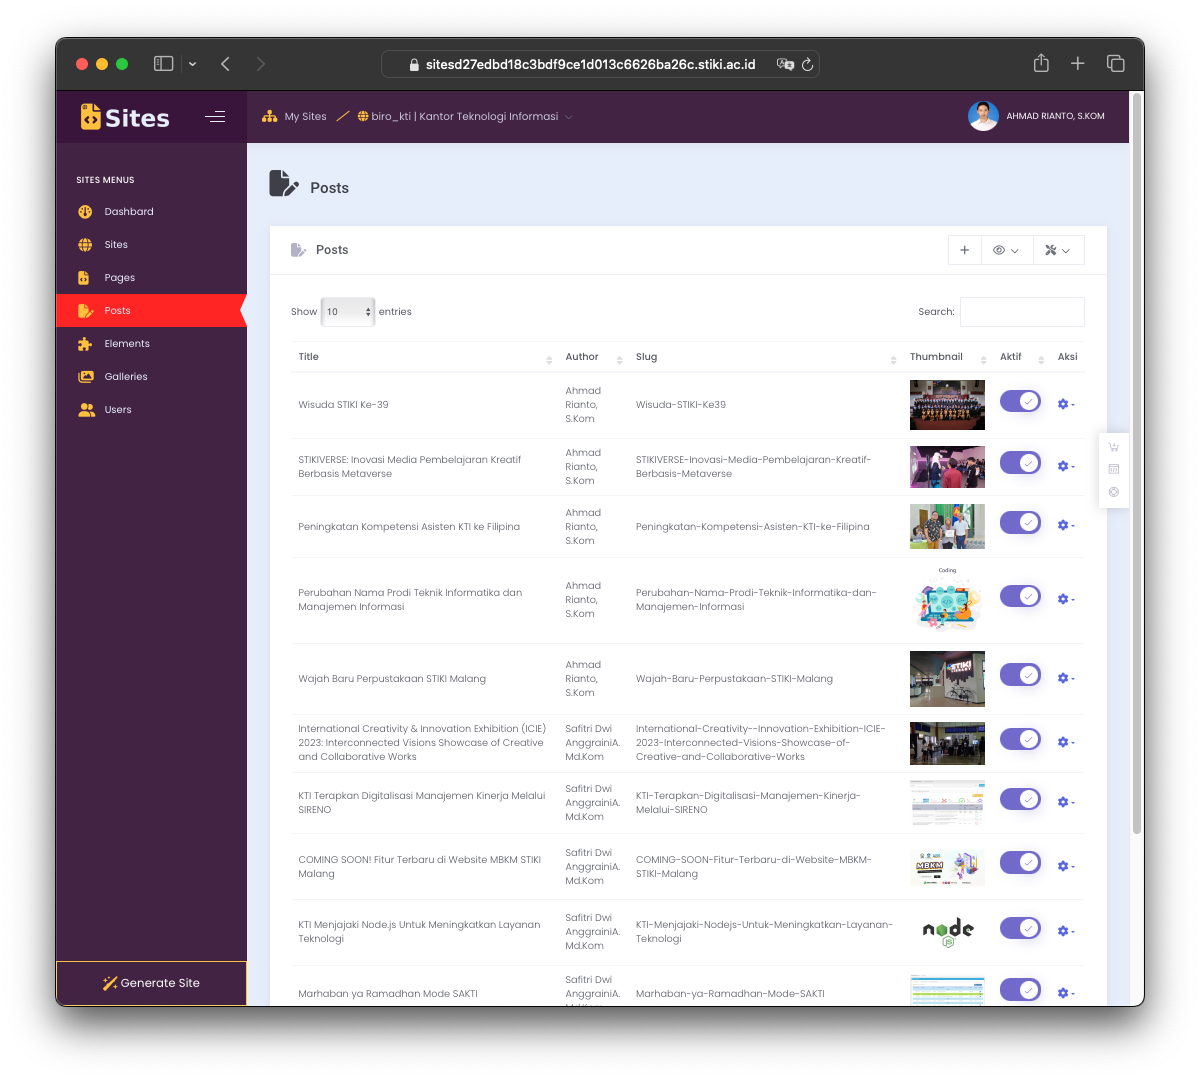Toggle Aktif switch for Wisuda STIKI Ke-39
The height and width of the screenshot is (1080, 1200).
1020,402
